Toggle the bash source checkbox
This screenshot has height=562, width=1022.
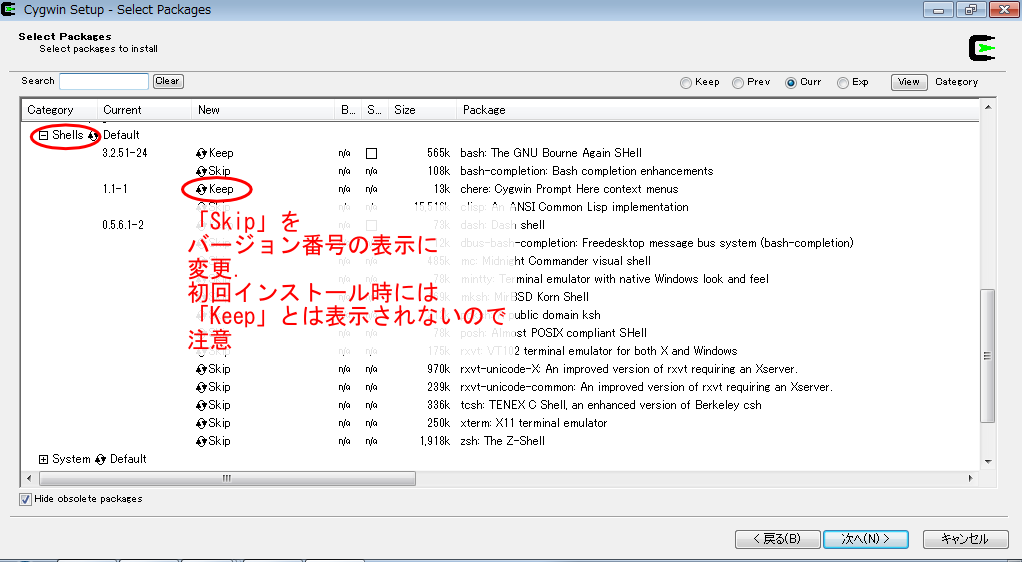372,154
